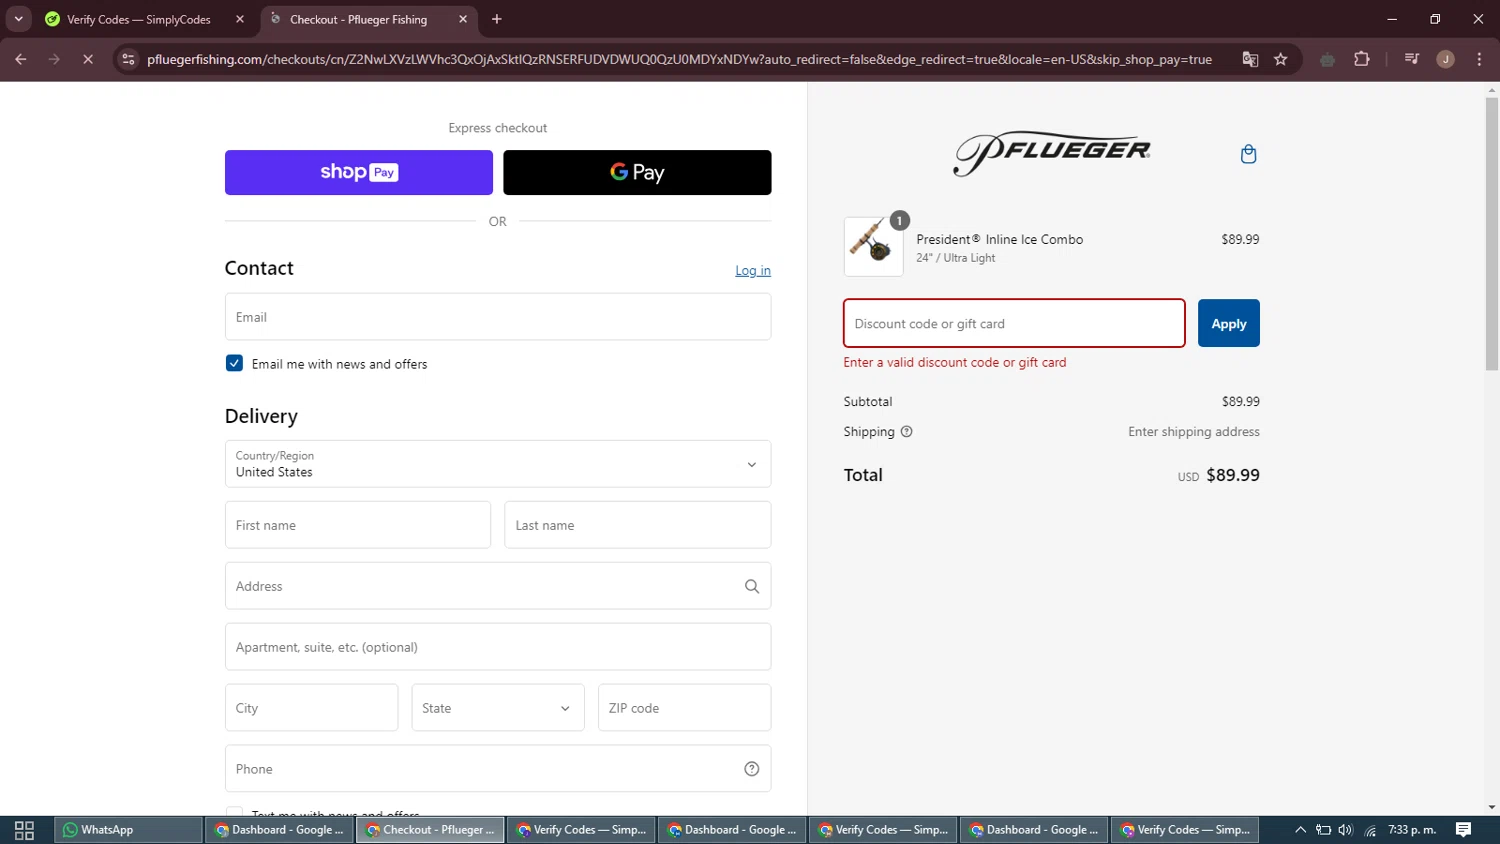1500x844 pixels.
Task: Switch to first Dashboard - Google taskbar window
Action: [279, 830]
